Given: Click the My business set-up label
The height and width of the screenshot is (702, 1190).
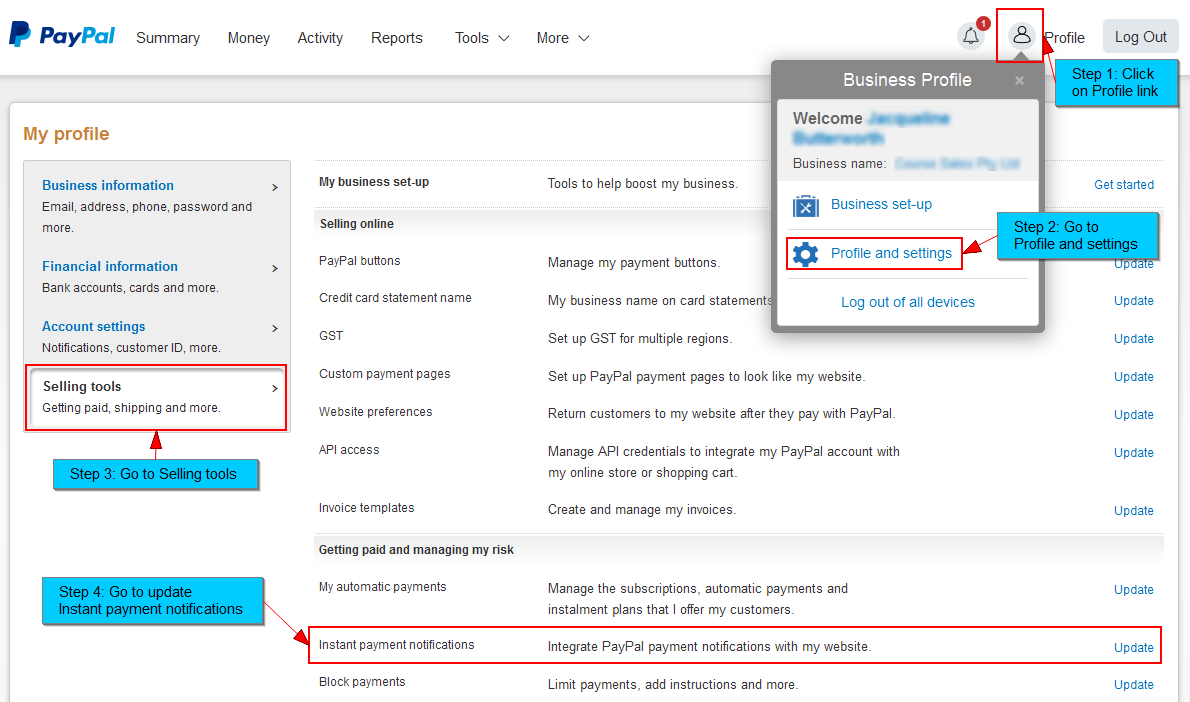Looking at the screenshot, I should [x=374, y=182].
